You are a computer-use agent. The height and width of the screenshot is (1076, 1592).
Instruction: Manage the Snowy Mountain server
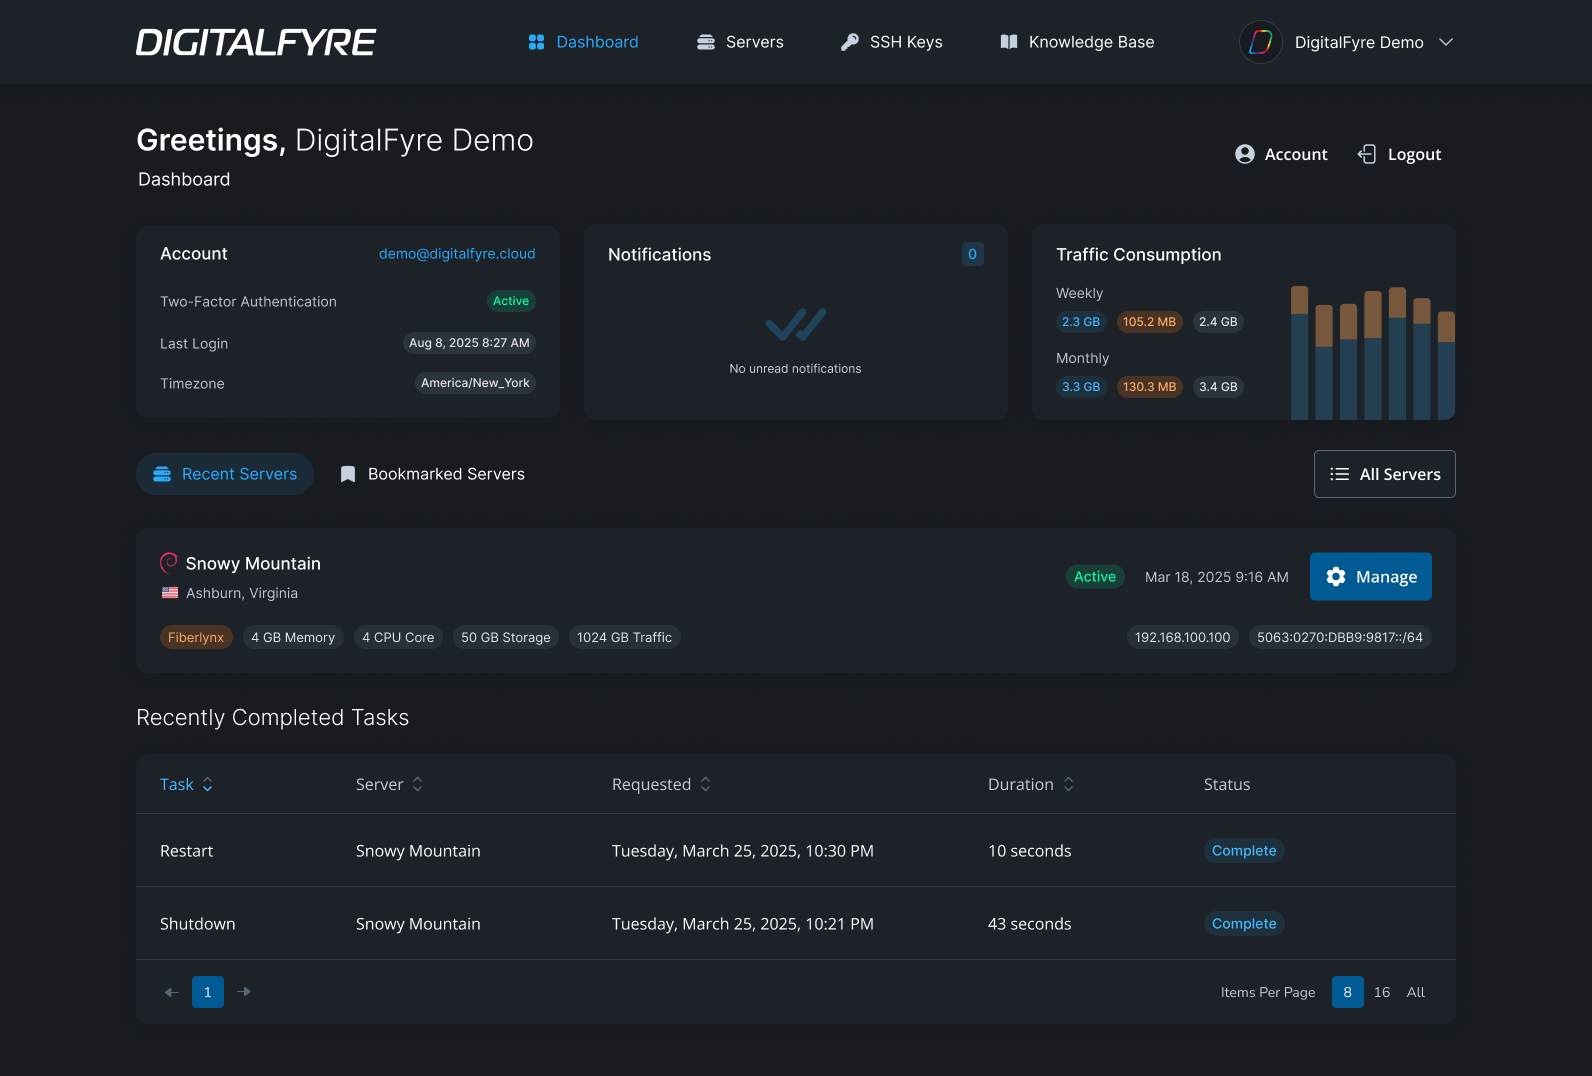[1371, 577]
